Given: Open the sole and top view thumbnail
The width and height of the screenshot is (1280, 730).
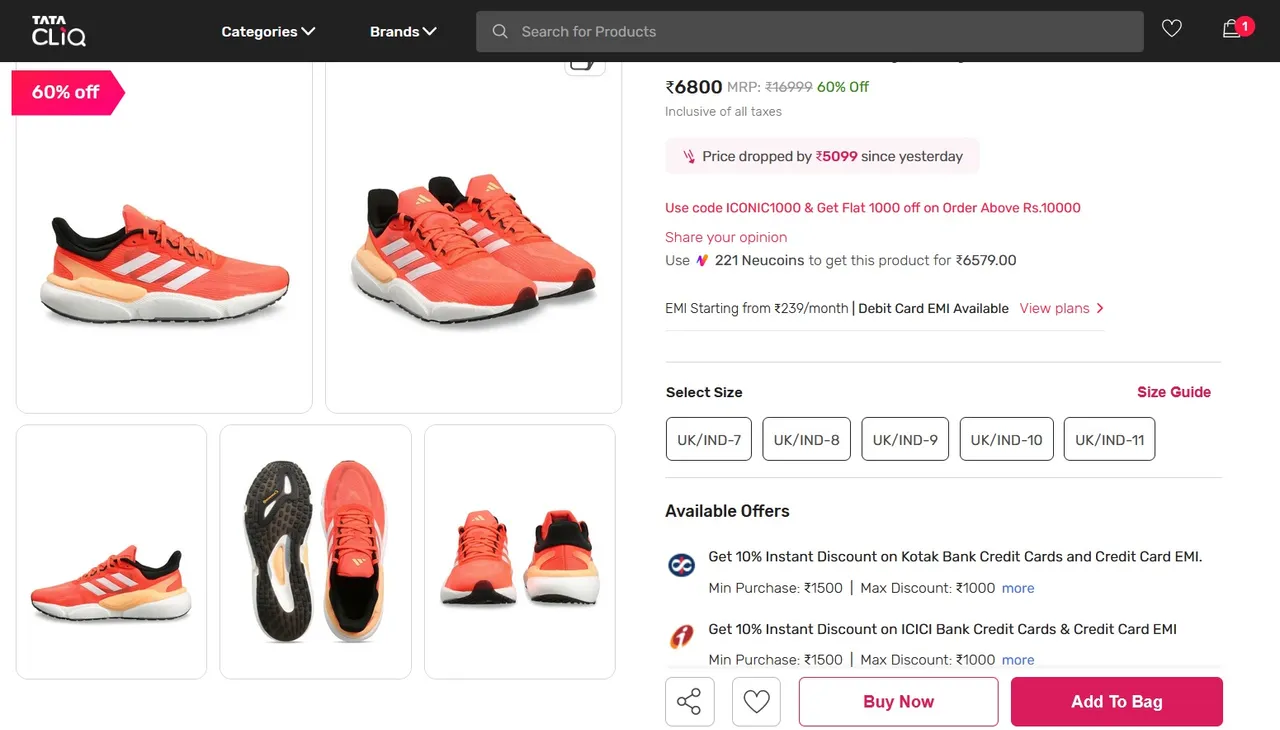Looking at the screenshot, I should [315, 552].
